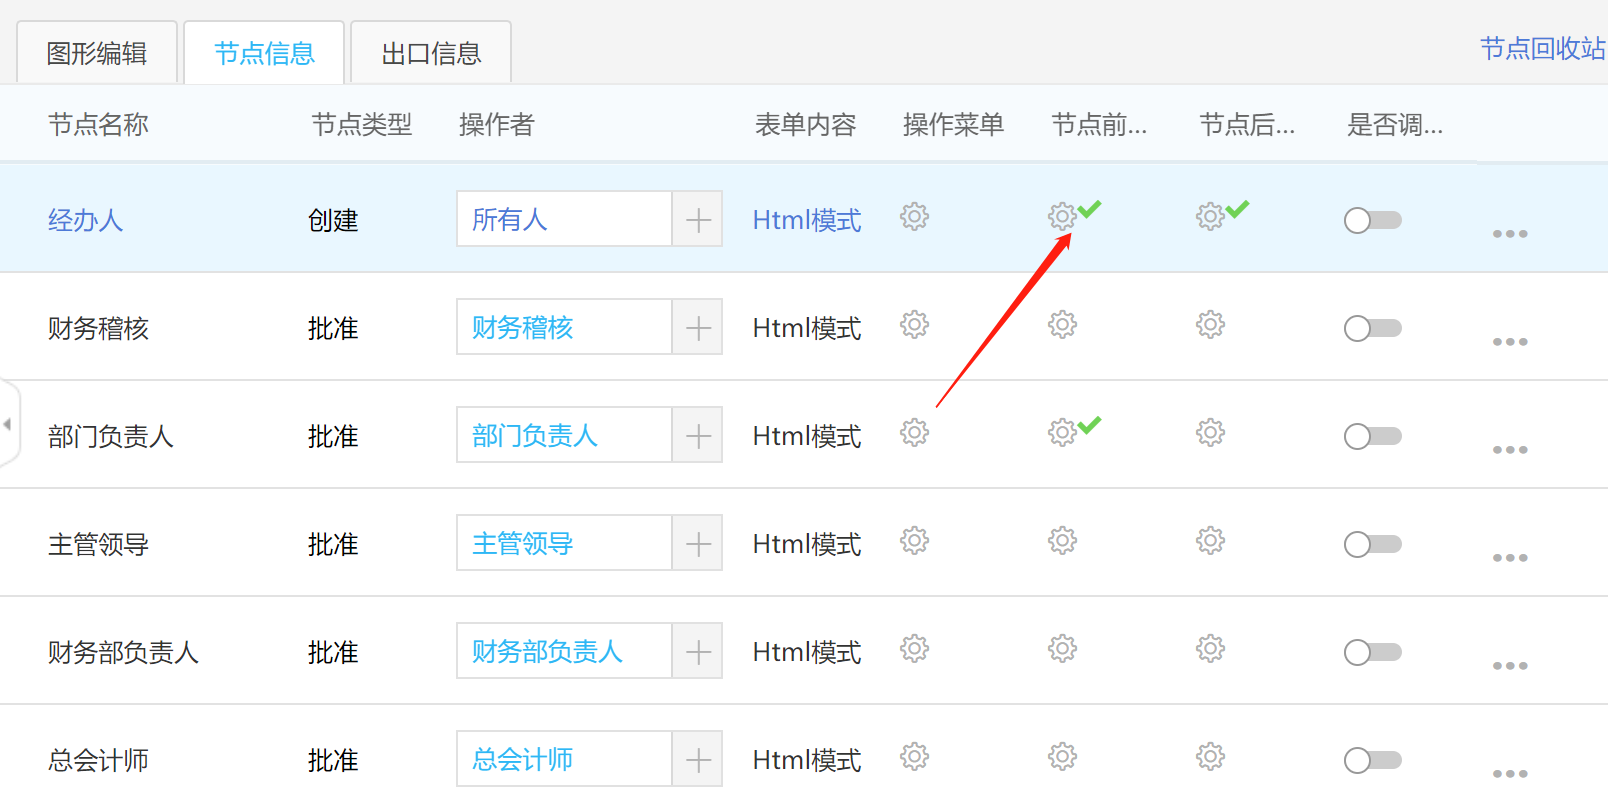Toggle the switch in 总会计师 row
The height and width of the screenshot is (811, 1608).
tap(1372, 760)
